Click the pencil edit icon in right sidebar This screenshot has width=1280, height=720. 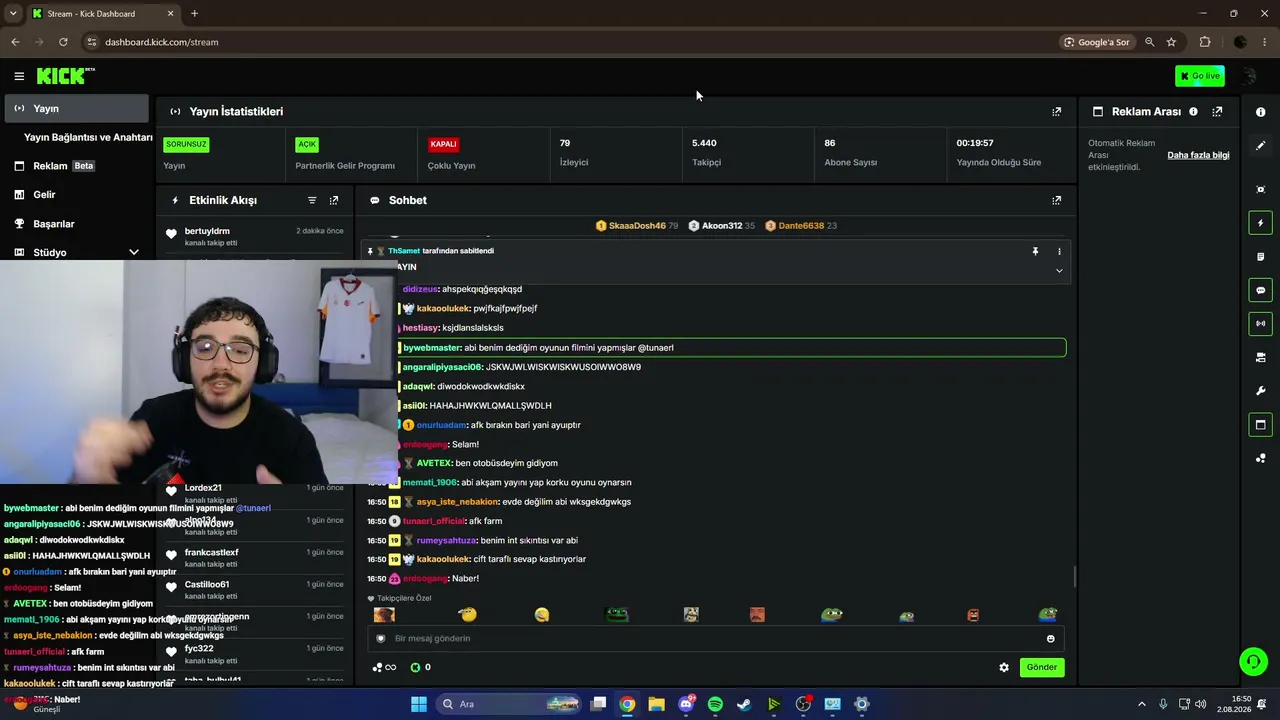(1260, 145)
